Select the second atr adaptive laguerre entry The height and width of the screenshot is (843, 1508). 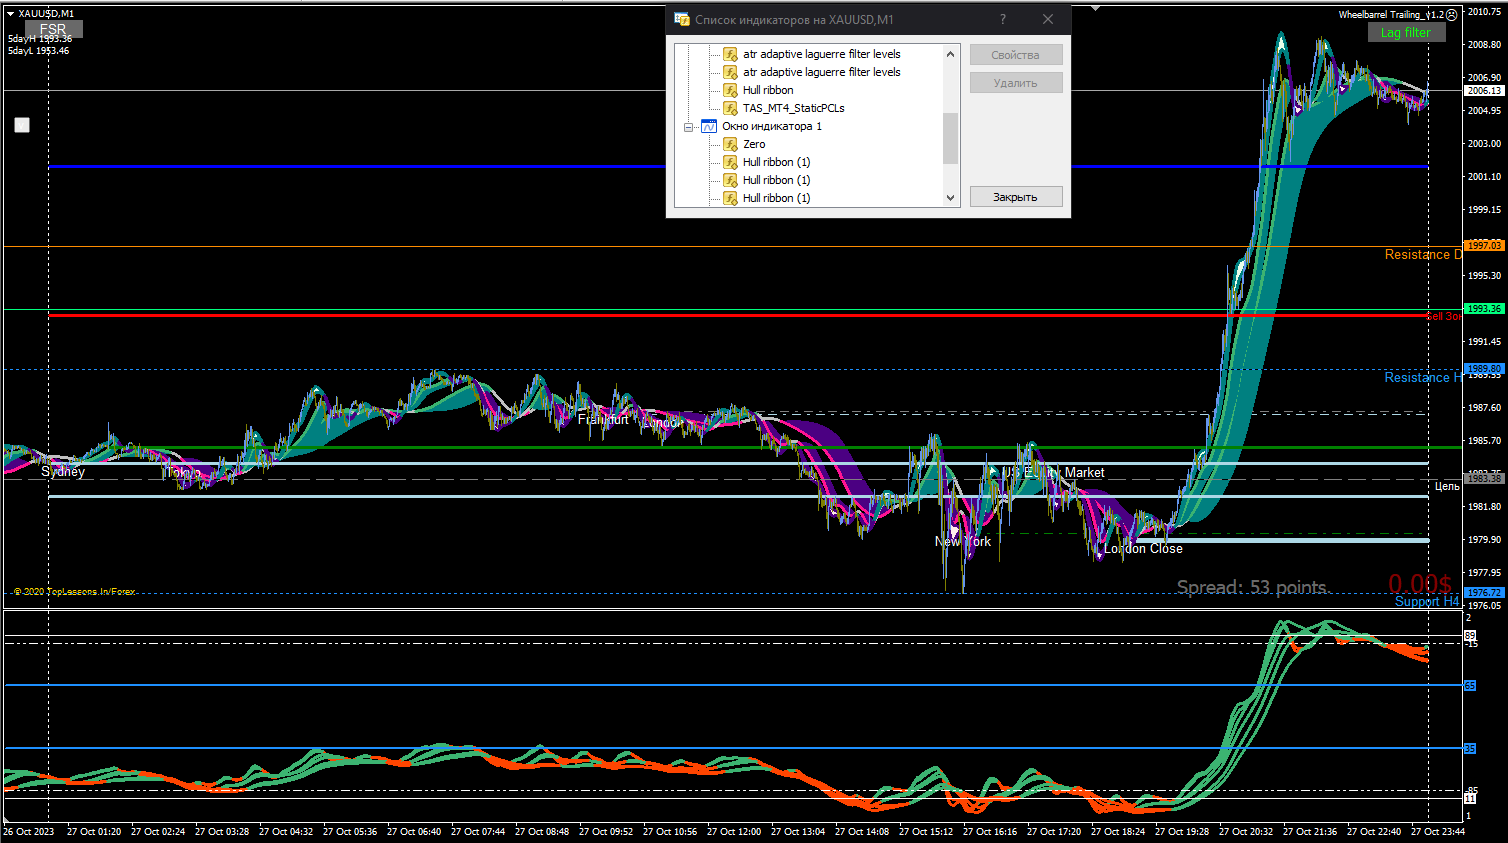tap(821, 72)
